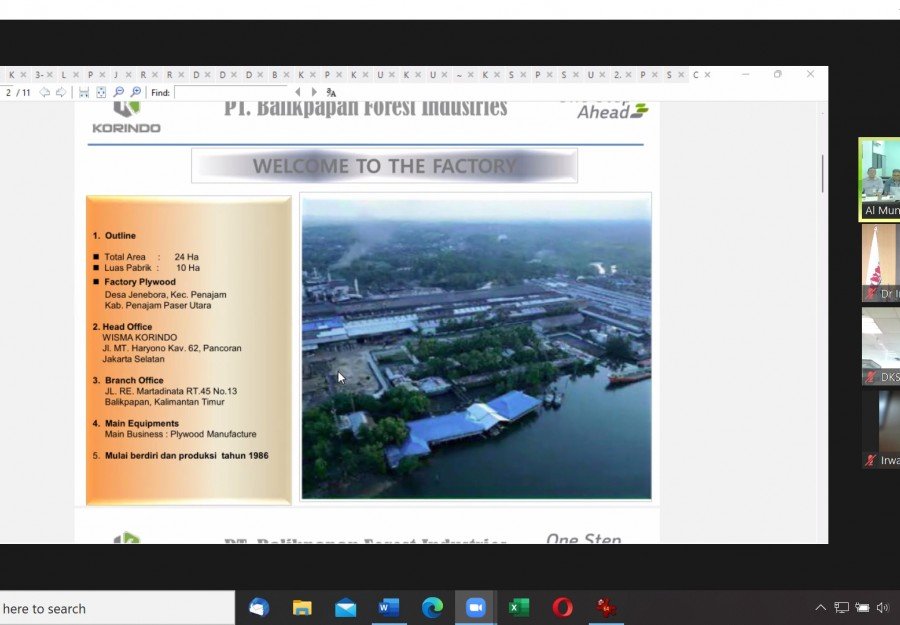Open Microsoft Word from the taskbar
Screen dimensions: 900x625
(389, 608)
